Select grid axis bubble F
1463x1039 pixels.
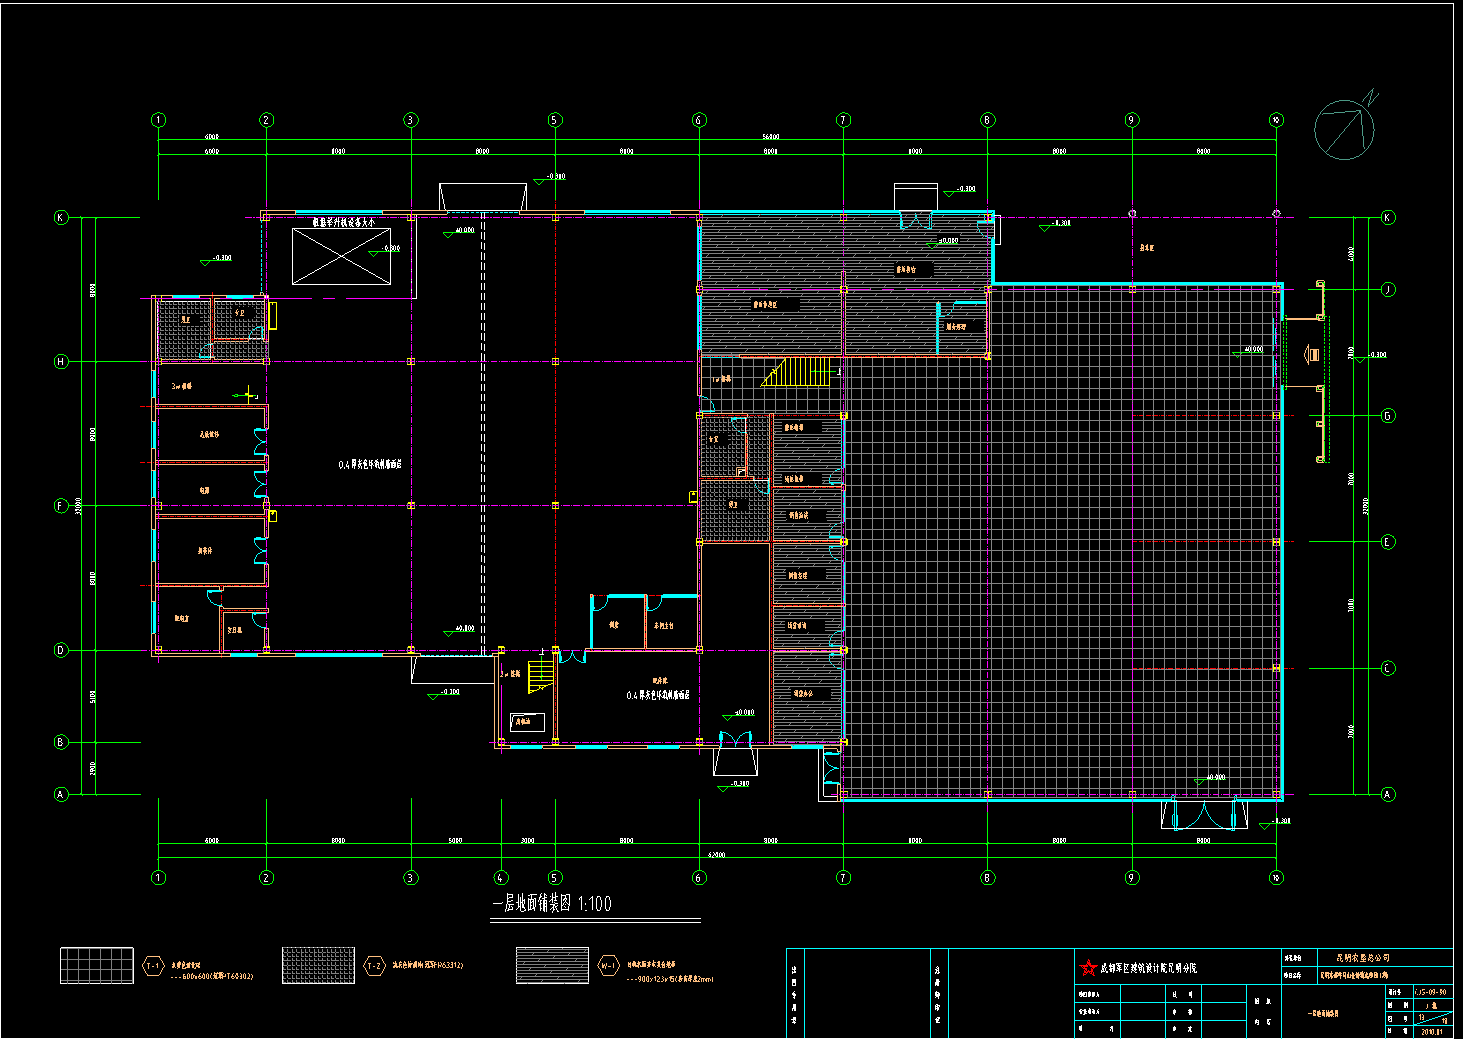[61, 506]
